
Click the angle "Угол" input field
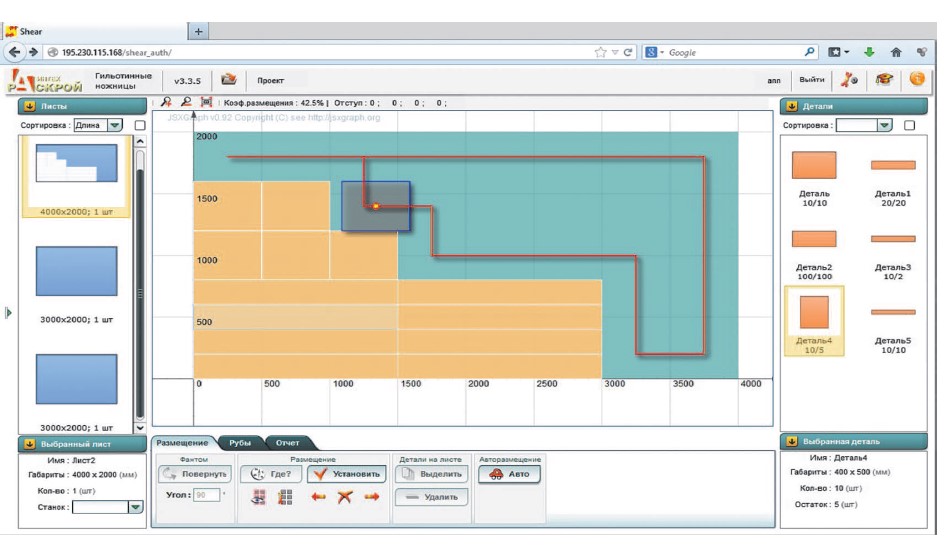pyautogui.click(x=204, y=494)
